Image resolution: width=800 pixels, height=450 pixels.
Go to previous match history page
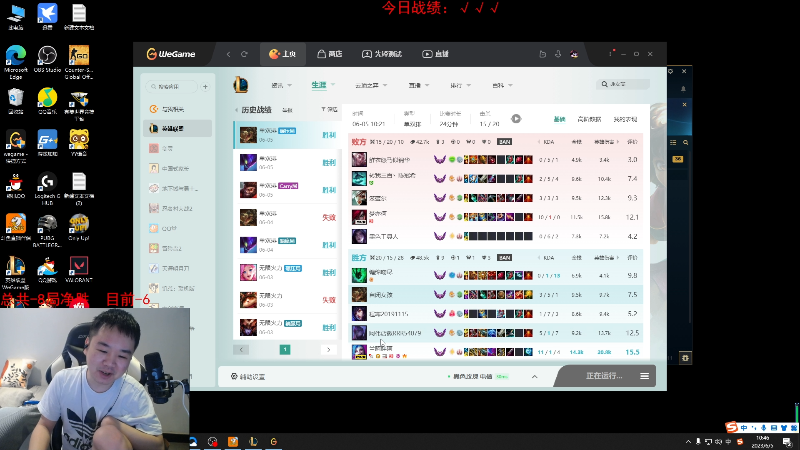[x=241, y=349]
